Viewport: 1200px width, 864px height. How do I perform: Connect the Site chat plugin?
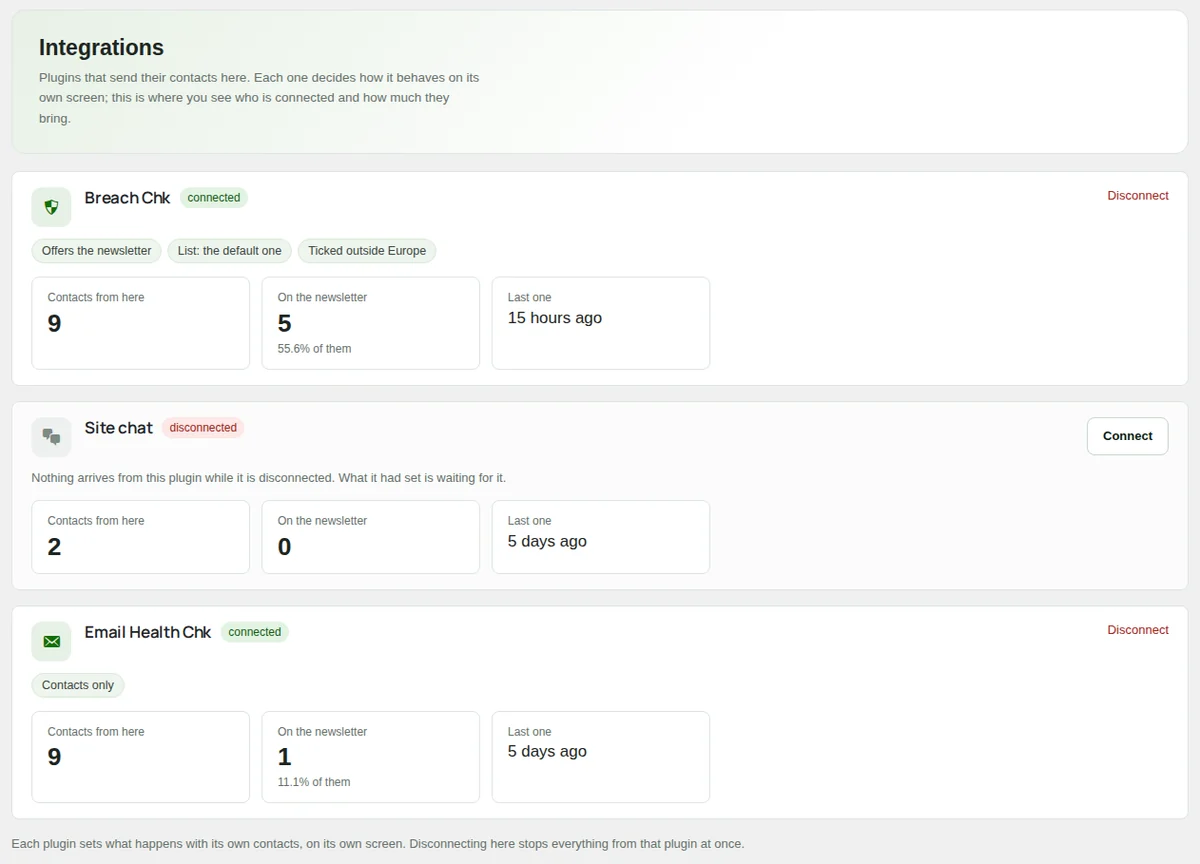coord(1127,436)
